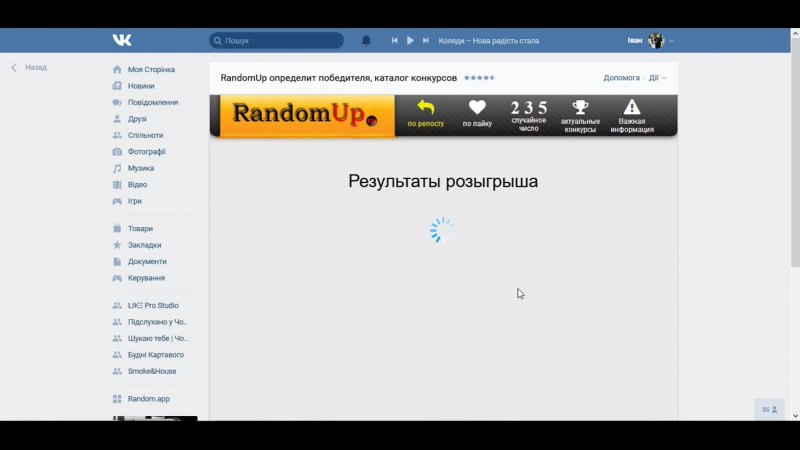
Task: Click the VK logo icon
Action: click(122, 40)
